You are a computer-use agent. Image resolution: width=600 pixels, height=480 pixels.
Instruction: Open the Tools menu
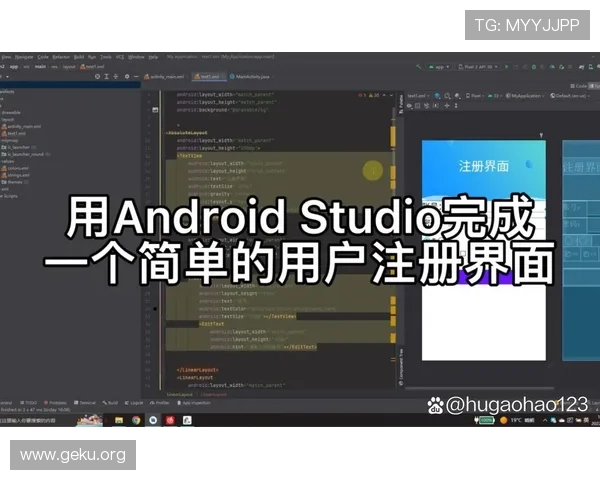tap(106, 57)
